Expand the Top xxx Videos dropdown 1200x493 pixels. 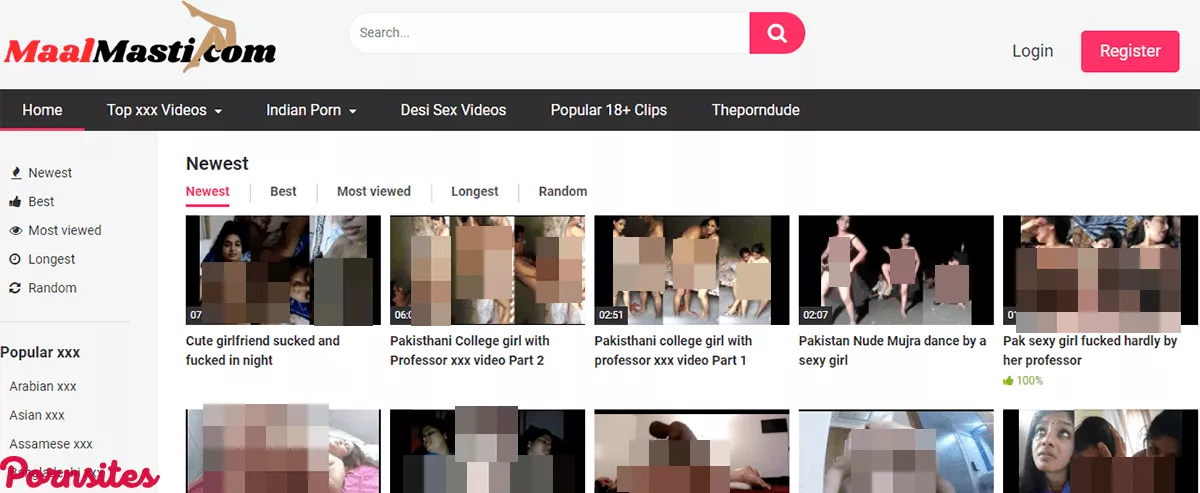[164, 110]
